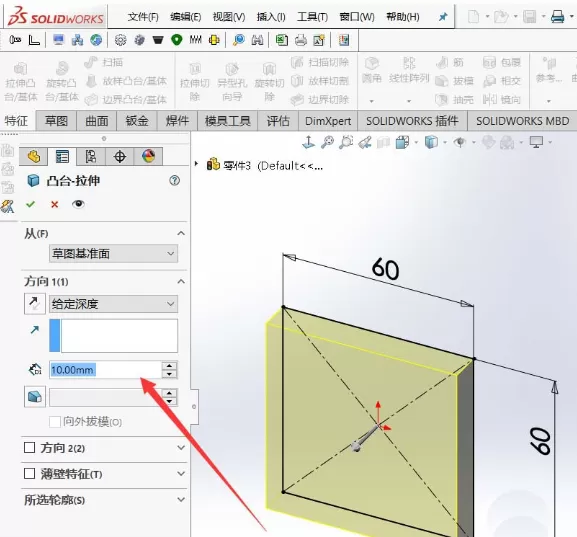
Task: Toggle the draft on/off button
Action: tap(35, 396)
